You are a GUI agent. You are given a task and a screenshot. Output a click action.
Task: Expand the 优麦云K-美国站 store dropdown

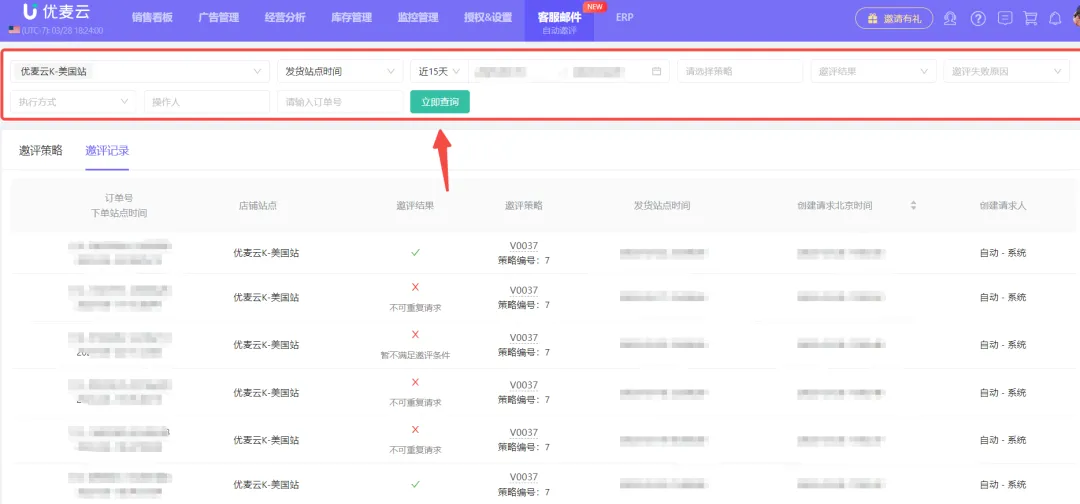140,71
